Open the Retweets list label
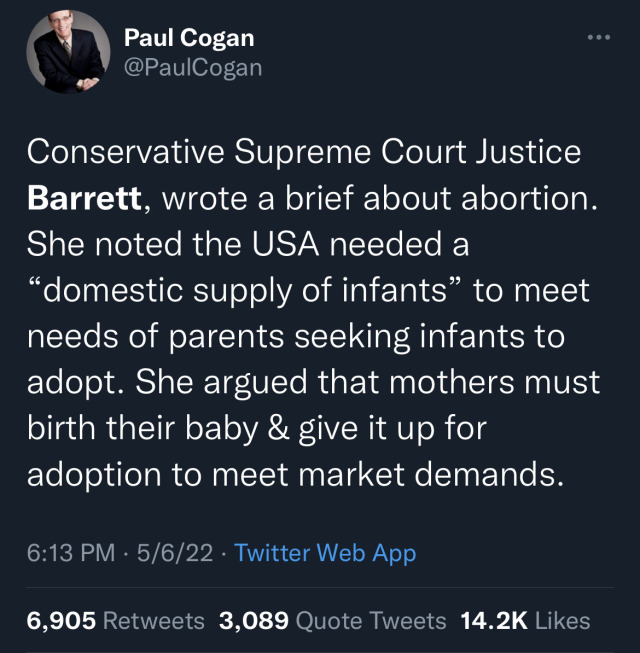The image size is (640, 653). coord(154,621)
